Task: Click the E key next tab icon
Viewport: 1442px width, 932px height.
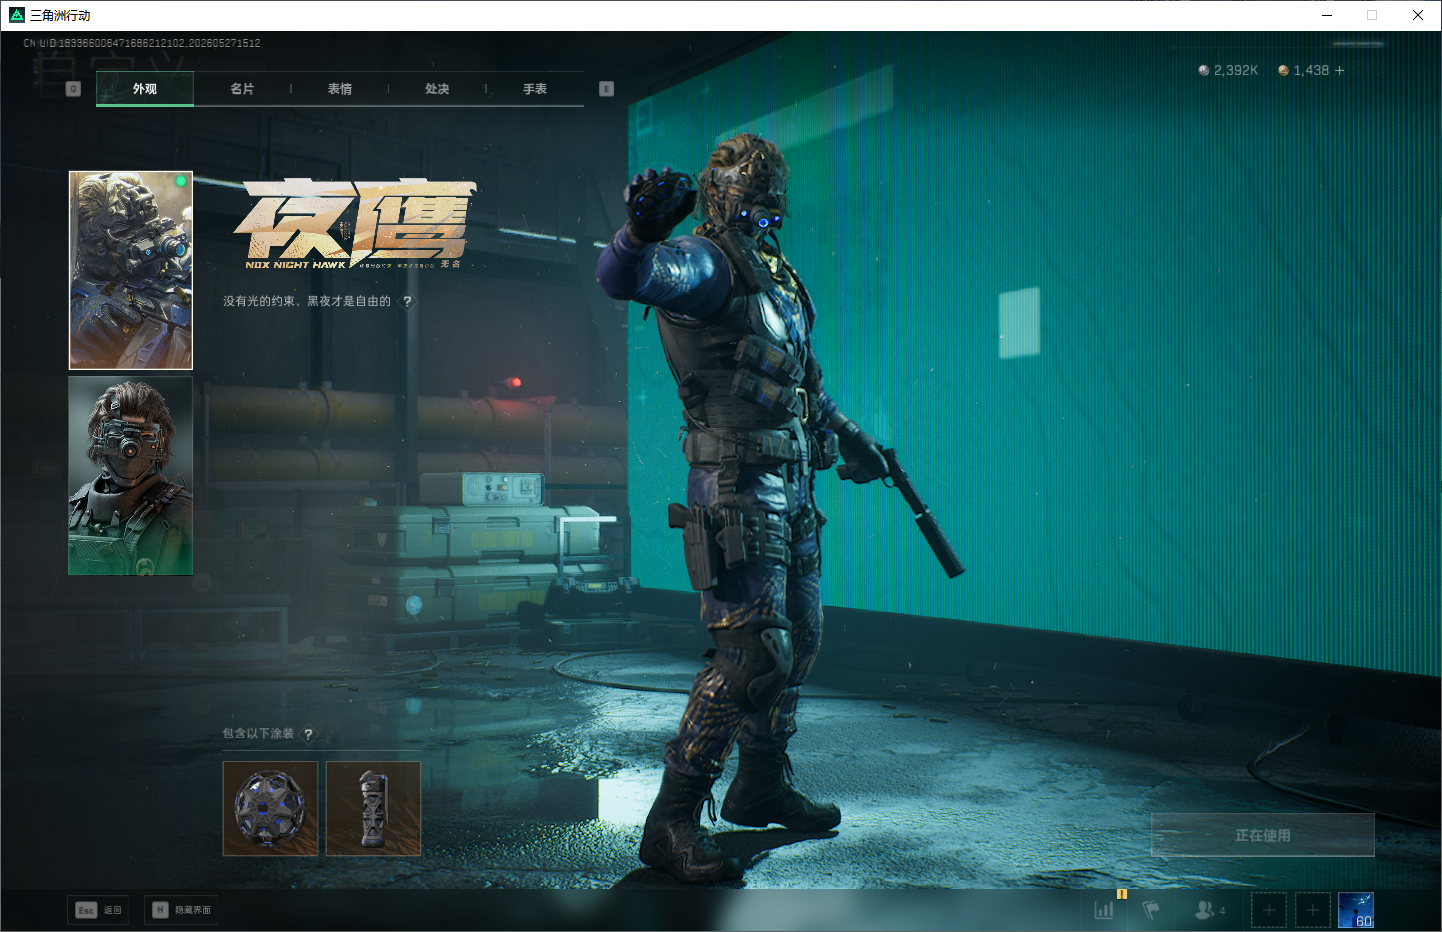Action: pyautogui.click(x=606, y=89)
